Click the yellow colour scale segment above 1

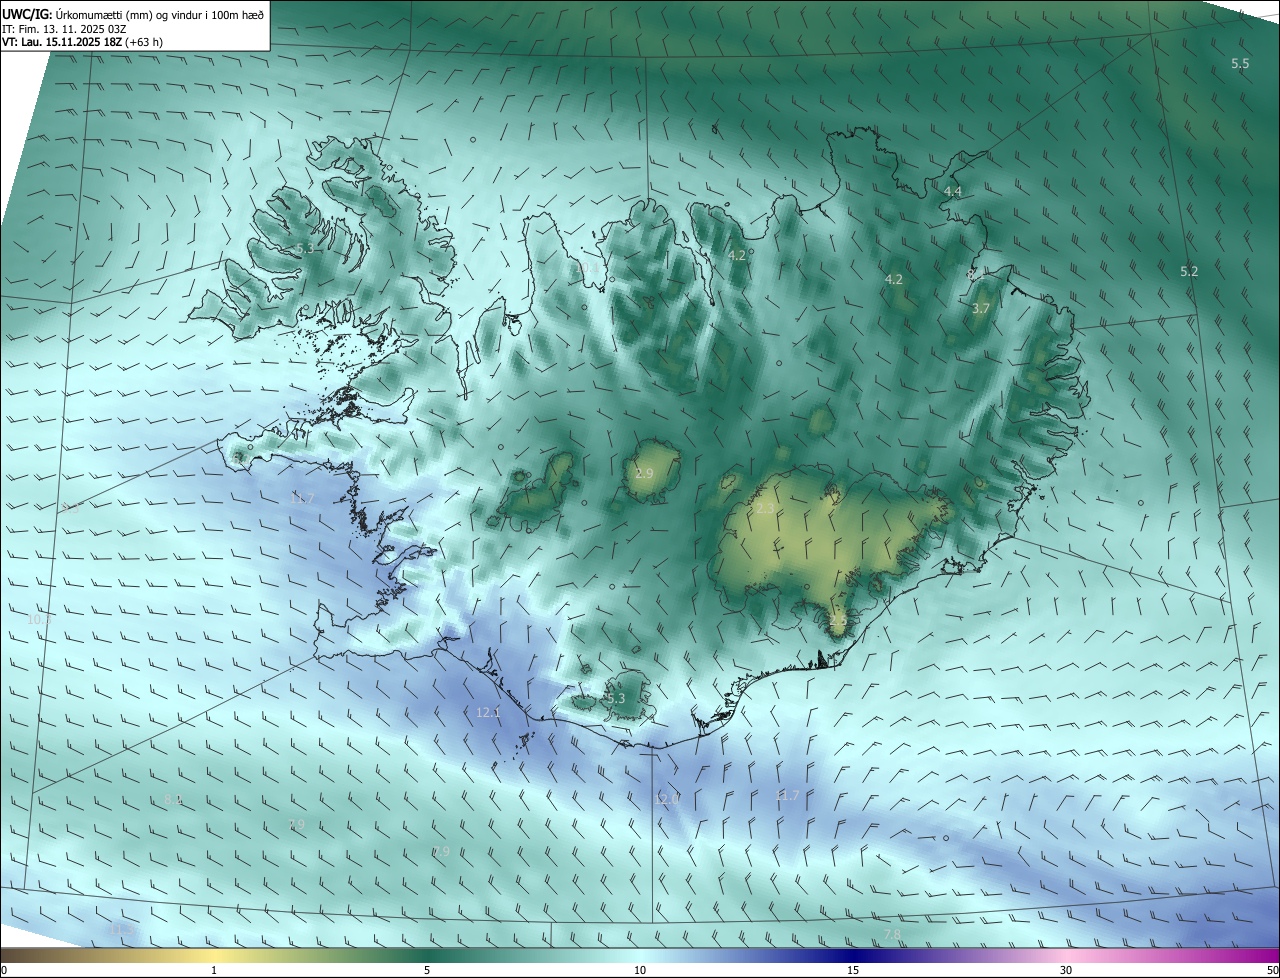point(214,955)
